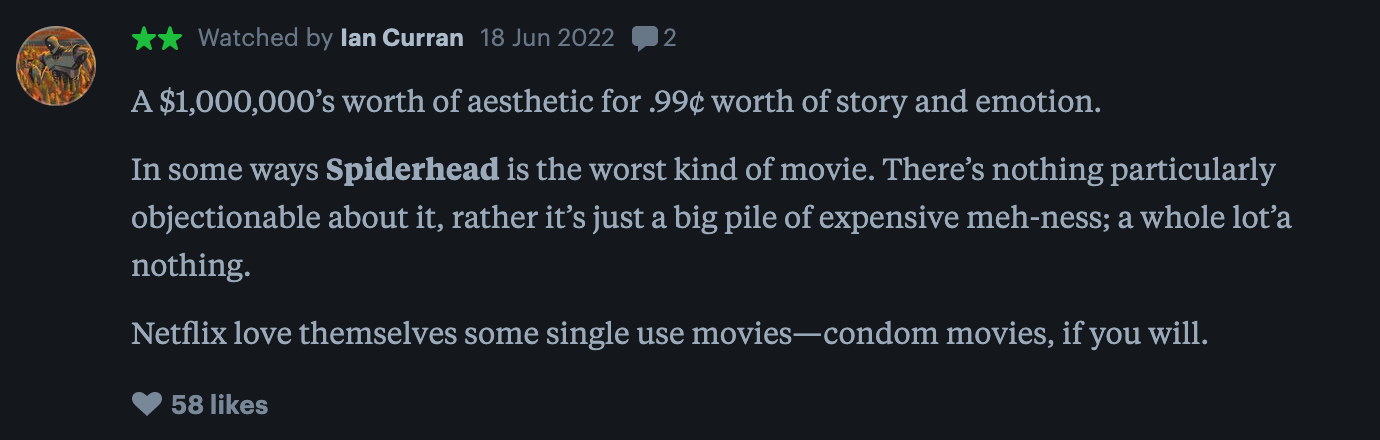This screenshot has height=440, width=1380.
Task: View the 58 likes list
Action: [219, 404]
